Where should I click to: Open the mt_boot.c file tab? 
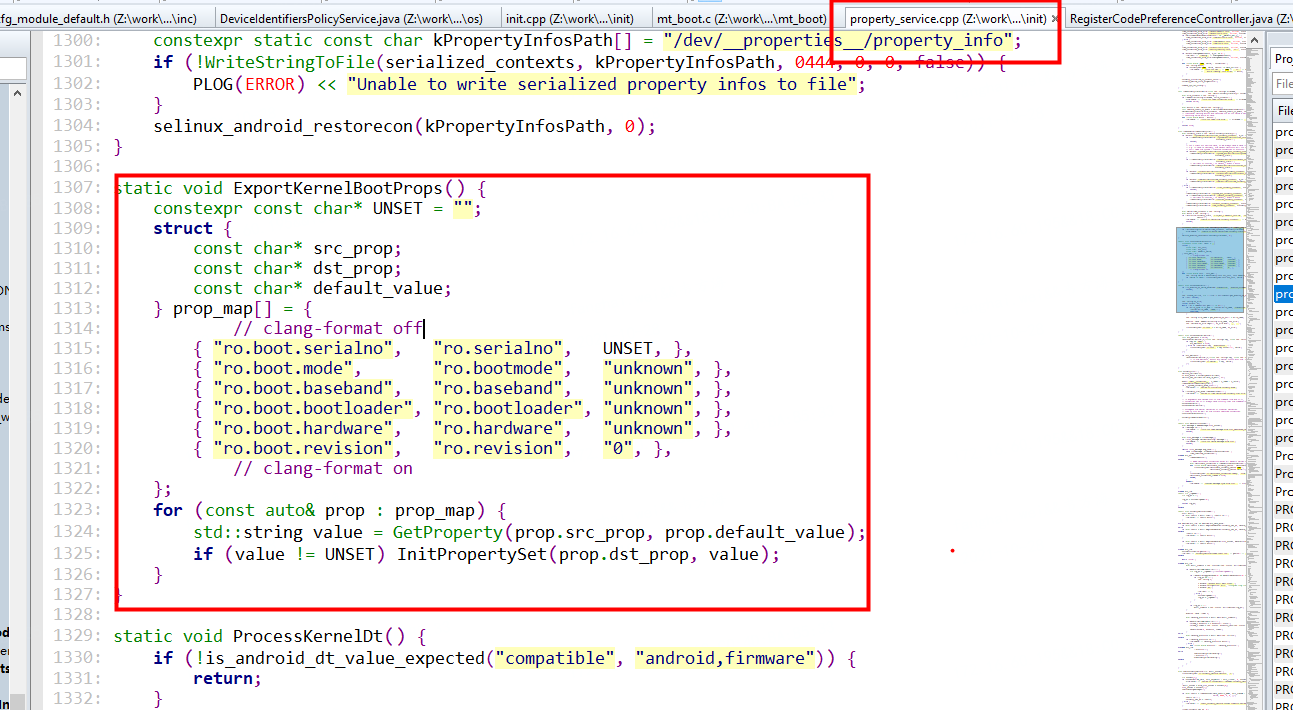(x=741, y=18)
